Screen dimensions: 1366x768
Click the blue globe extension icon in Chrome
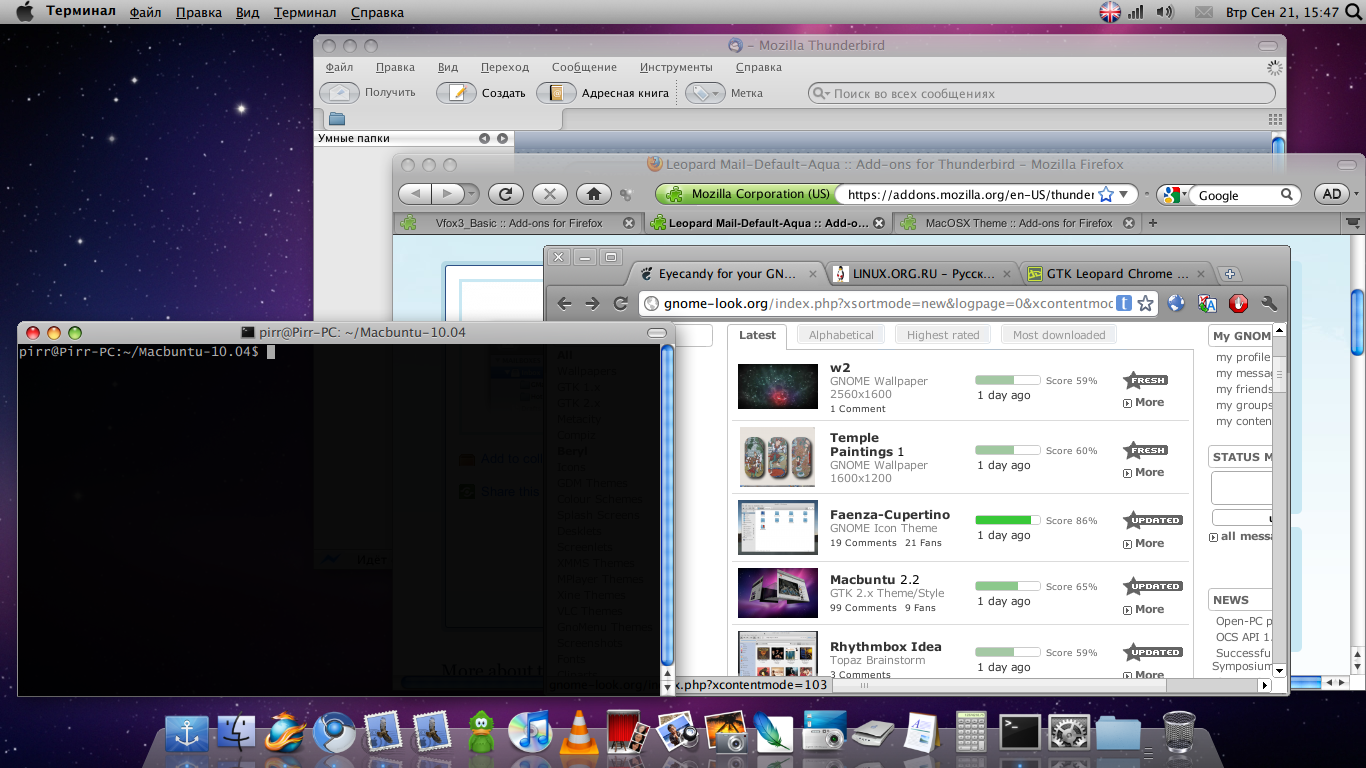click(1176, 303)
